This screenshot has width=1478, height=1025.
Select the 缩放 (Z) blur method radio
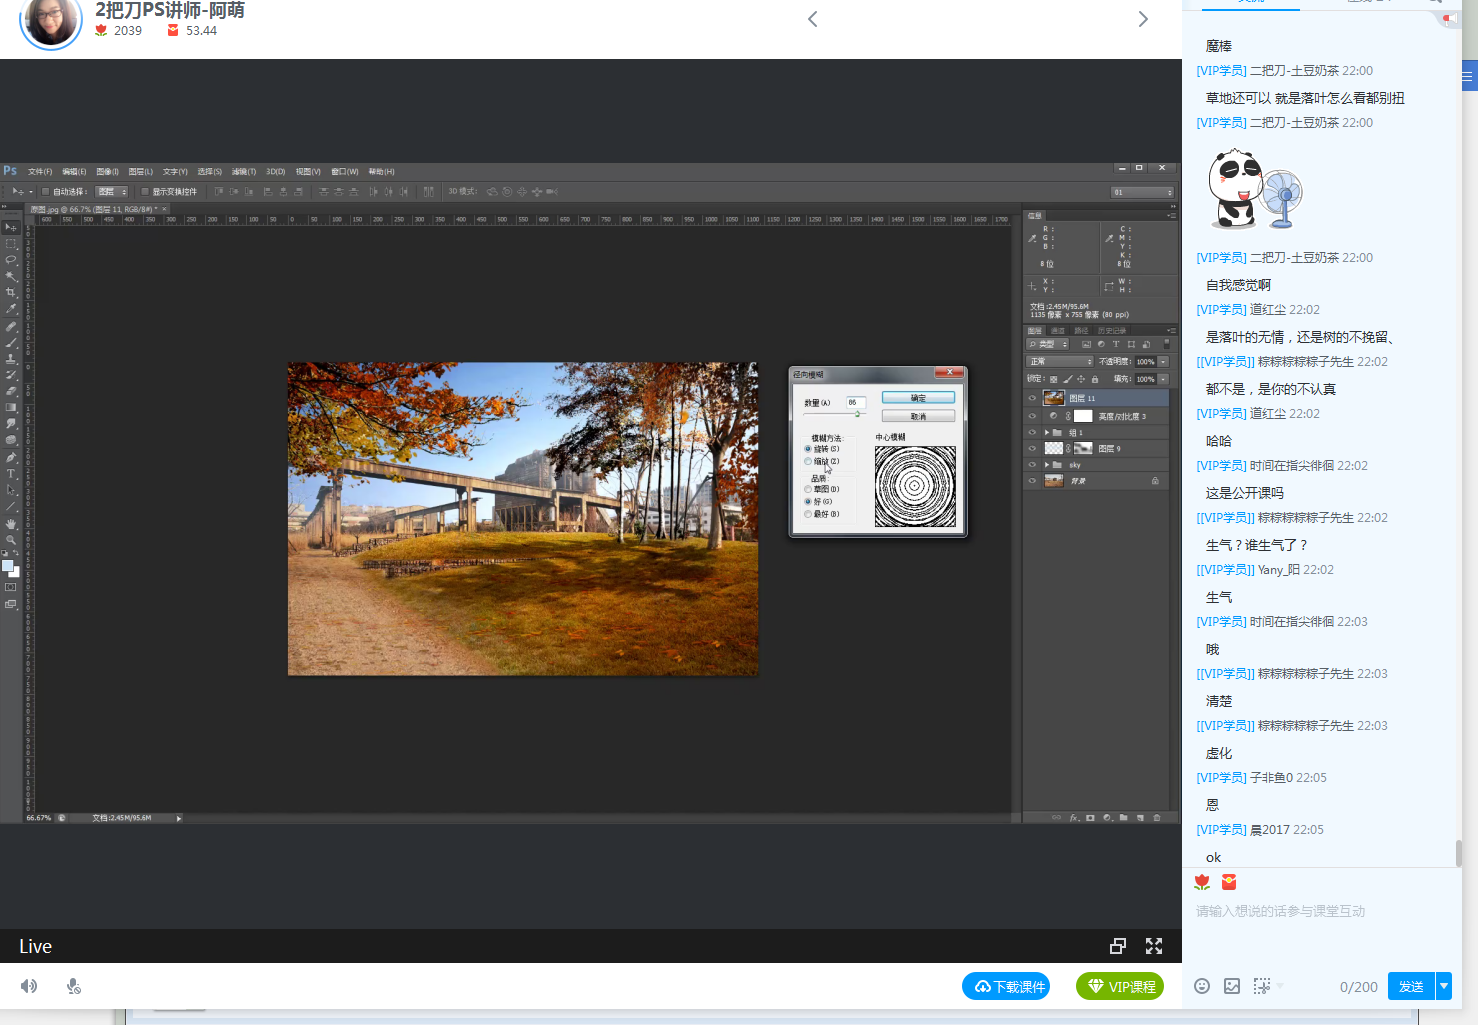pos(808,461)
